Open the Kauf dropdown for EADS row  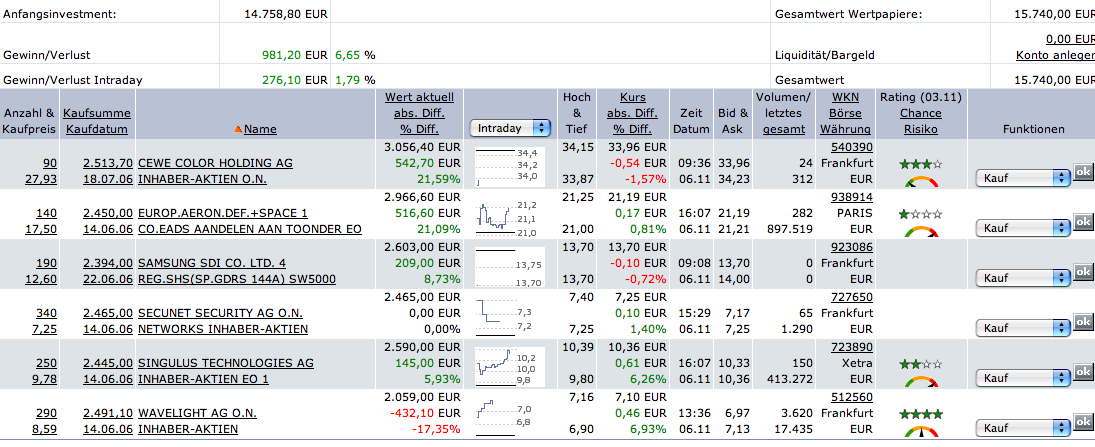pos(1022,228)
